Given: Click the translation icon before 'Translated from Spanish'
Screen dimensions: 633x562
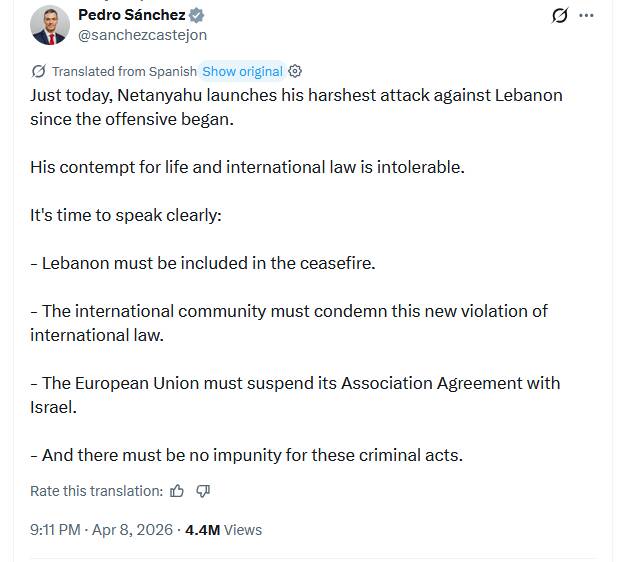Looking at the screenshot, I should pos(38,71).
